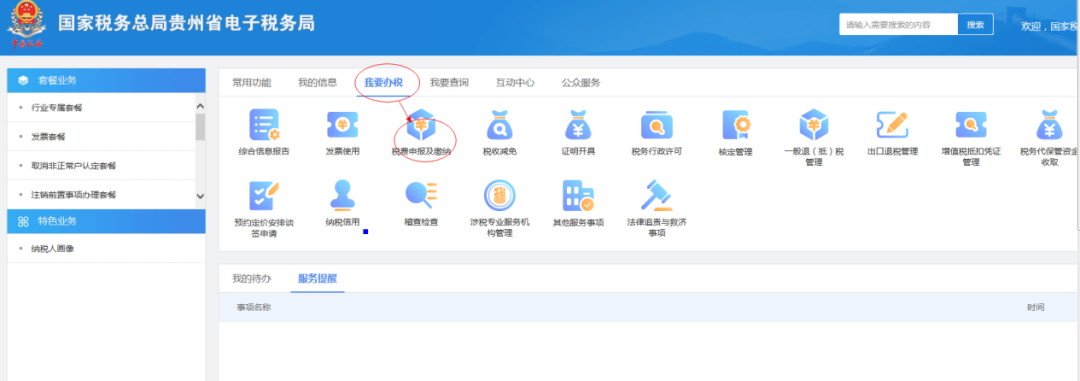Open 稽查检查 magnifier icon

click(x=421, y=195)
